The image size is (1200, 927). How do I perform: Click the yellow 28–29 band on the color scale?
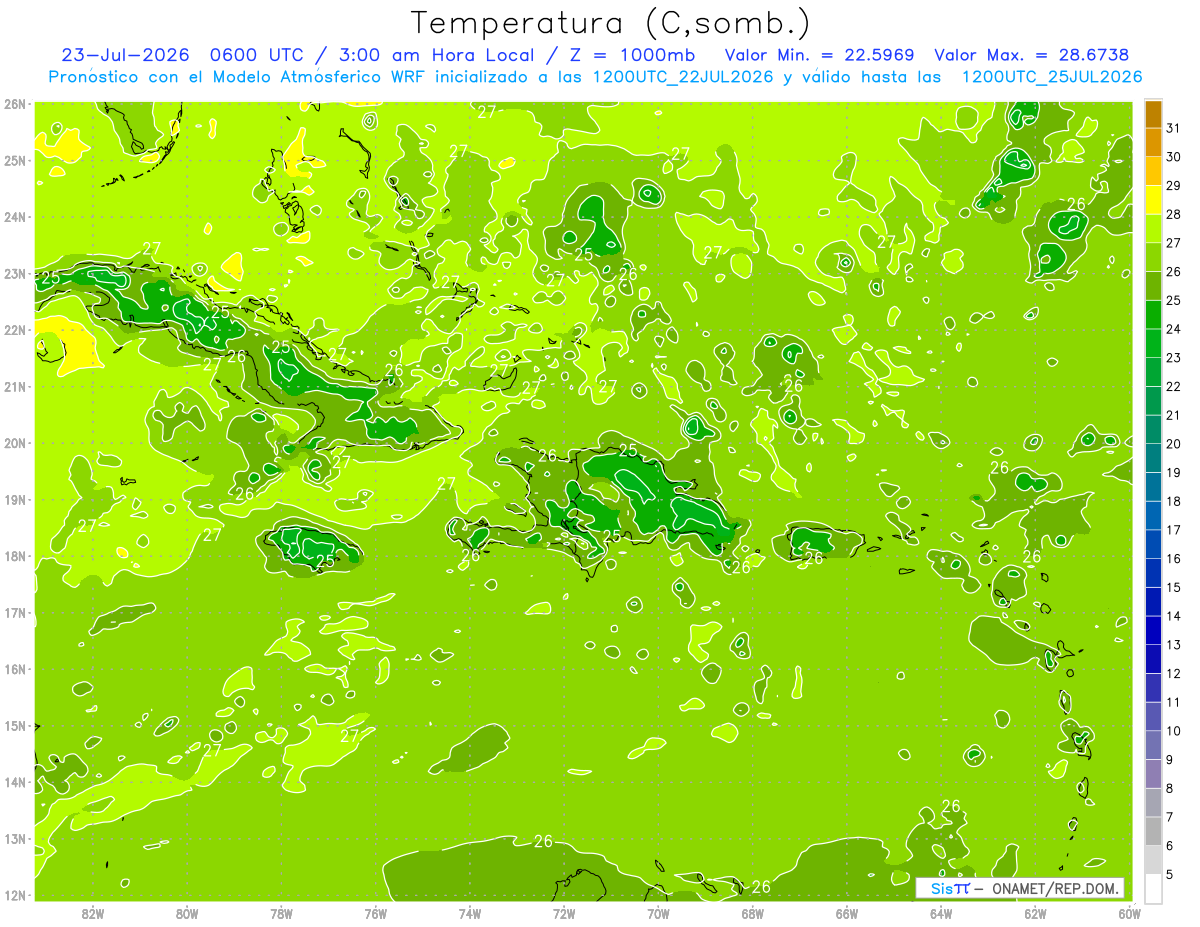tap(1153, 200)
